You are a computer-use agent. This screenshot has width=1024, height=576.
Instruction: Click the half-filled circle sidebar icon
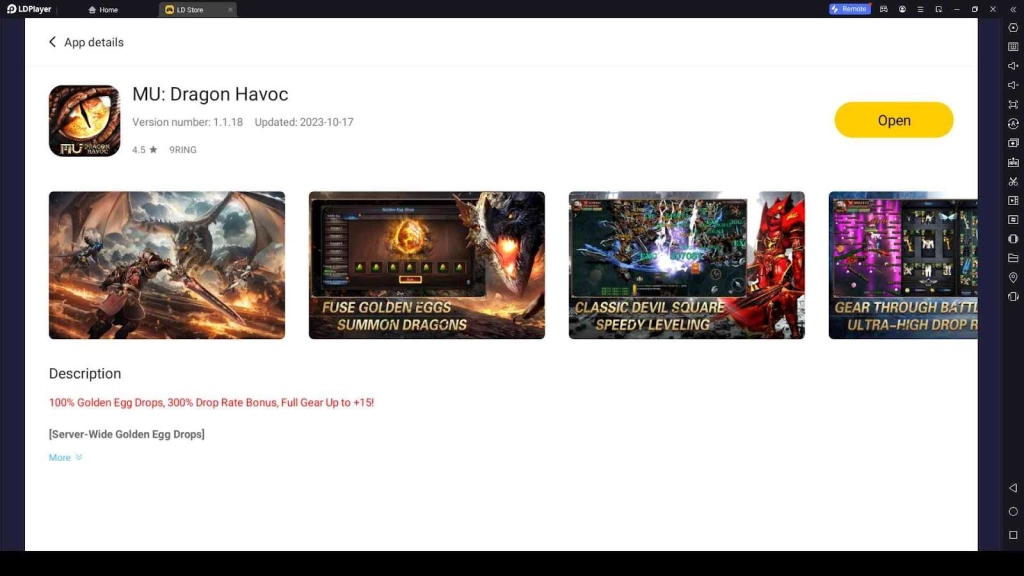coord(1013,239)
